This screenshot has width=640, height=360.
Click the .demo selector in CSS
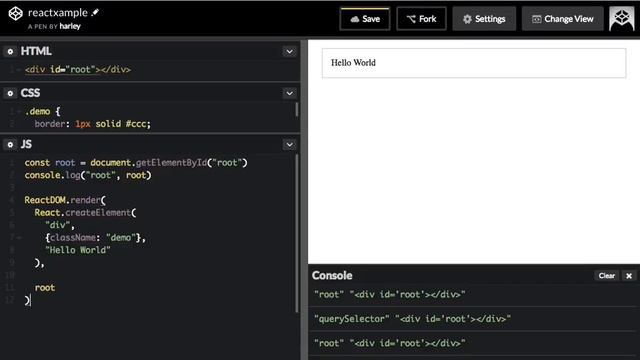[38, 111]
